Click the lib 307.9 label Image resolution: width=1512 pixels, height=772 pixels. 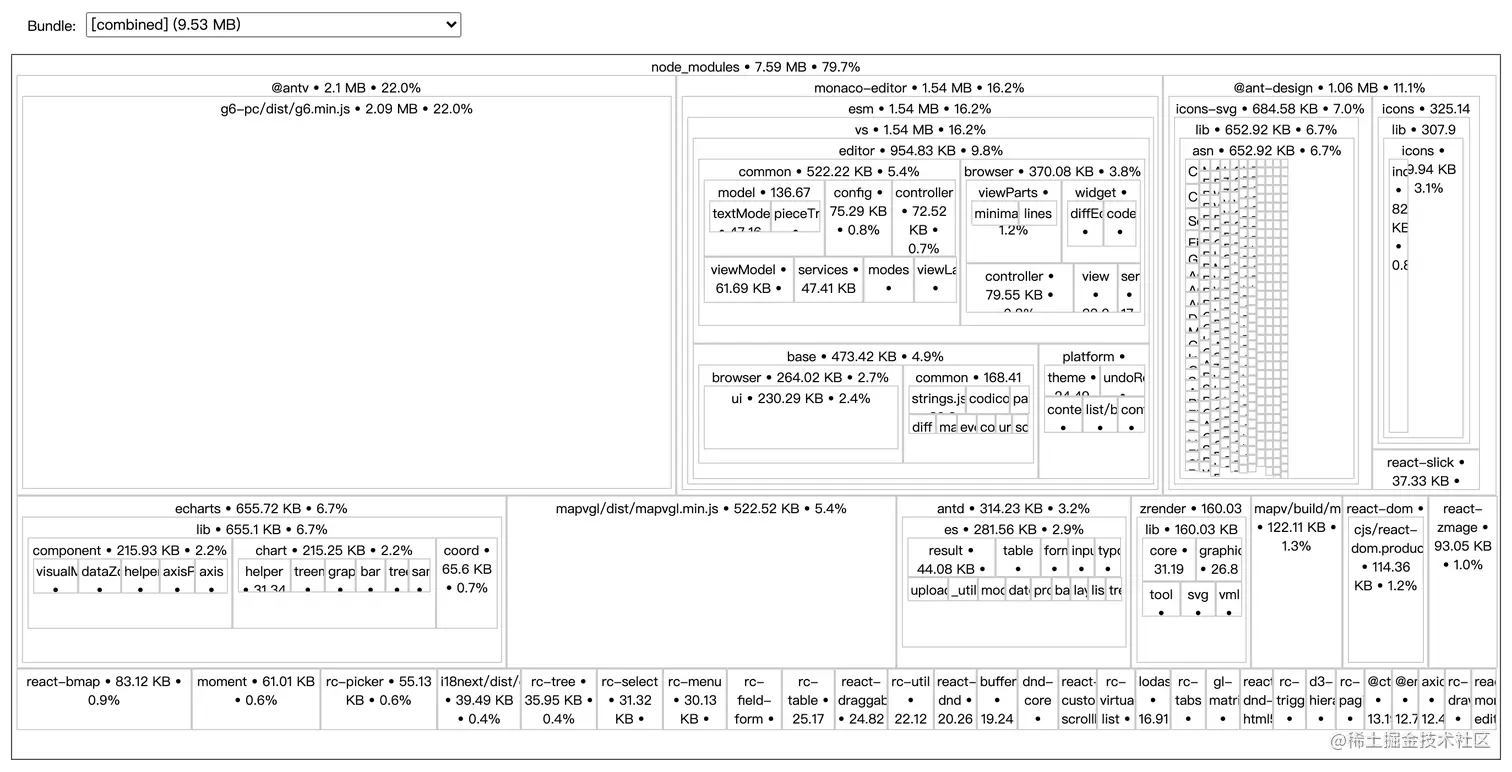[1423, 130]
